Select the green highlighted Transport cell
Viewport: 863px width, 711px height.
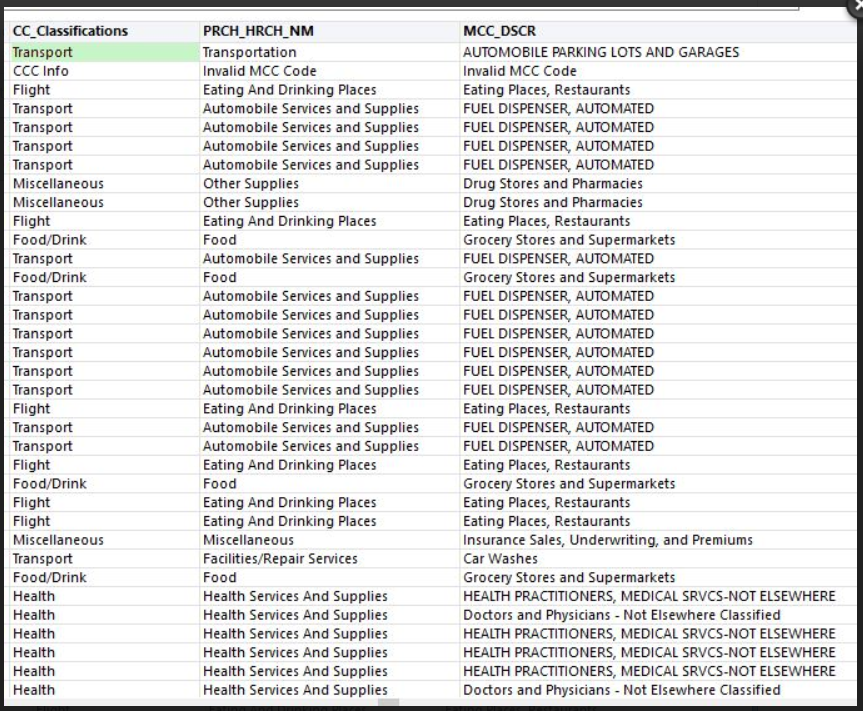coord(104,52)
